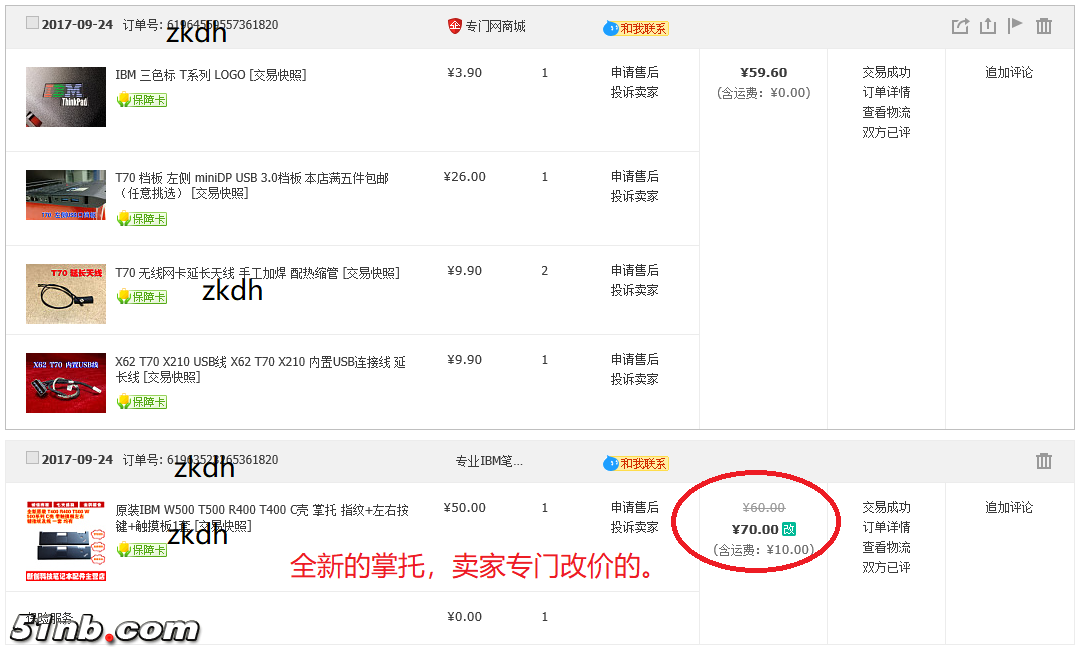
Task: Click 保障卡 badge under X62 USB线 item
Action: pyautogui.click(x=142, y=401)
